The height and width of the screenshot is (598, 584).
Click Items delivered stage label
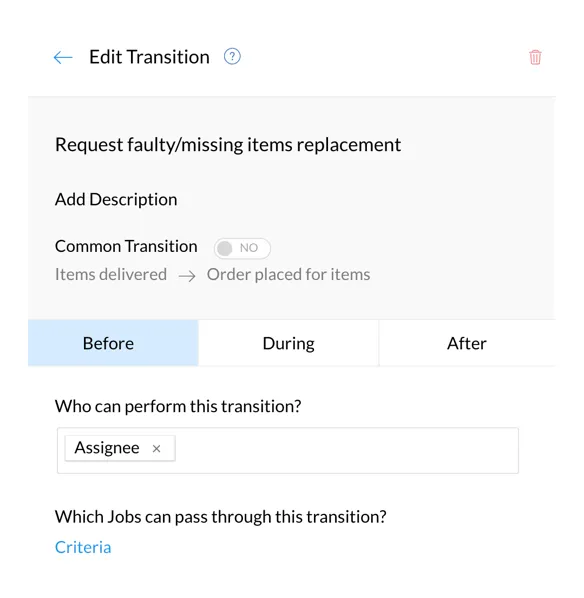[x=111, y=274]
